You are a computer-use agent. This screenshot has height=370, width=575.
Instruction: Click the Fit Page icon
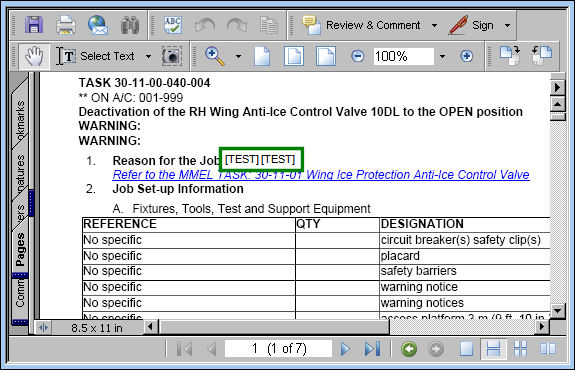click(x=294, y=56)
